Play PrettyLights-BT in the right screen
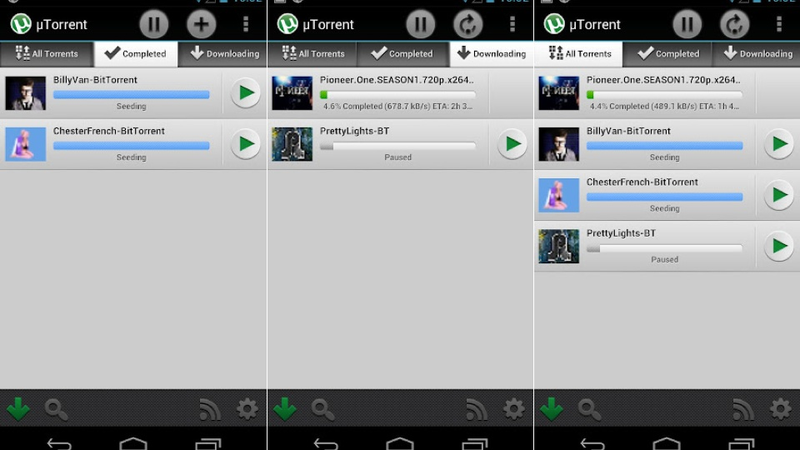The height and width of the screenshot is (450, 800). [x=779, y=246]
